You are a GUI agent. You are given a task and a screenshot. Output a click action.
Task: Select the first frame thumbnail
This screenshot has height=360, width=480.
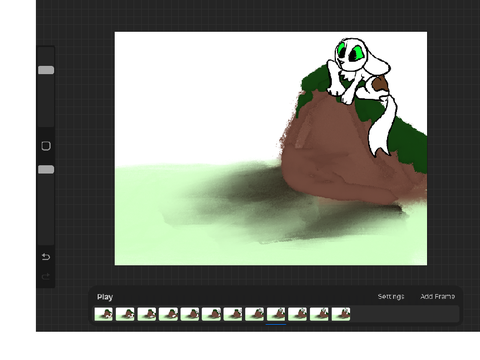coord(104,314)
